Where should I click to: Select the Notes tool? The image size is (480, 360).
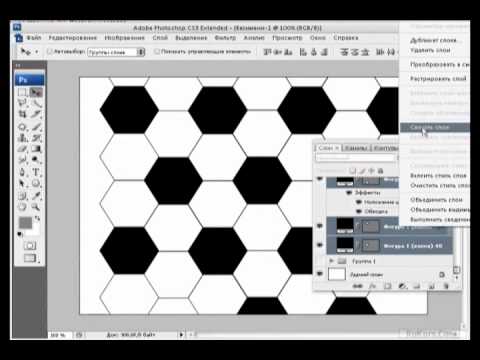click(x=22, y=196)
